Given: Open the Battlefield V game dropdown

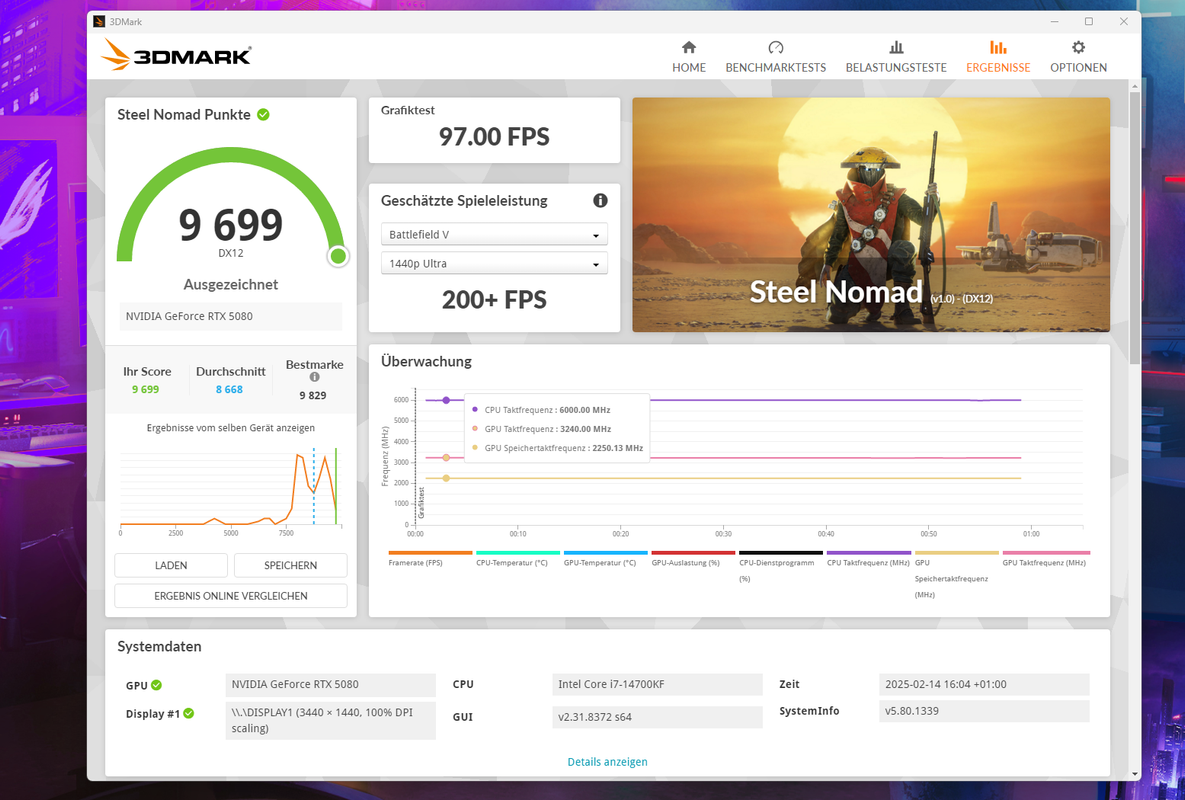Looking at the screenshot, I should [494, 234].
